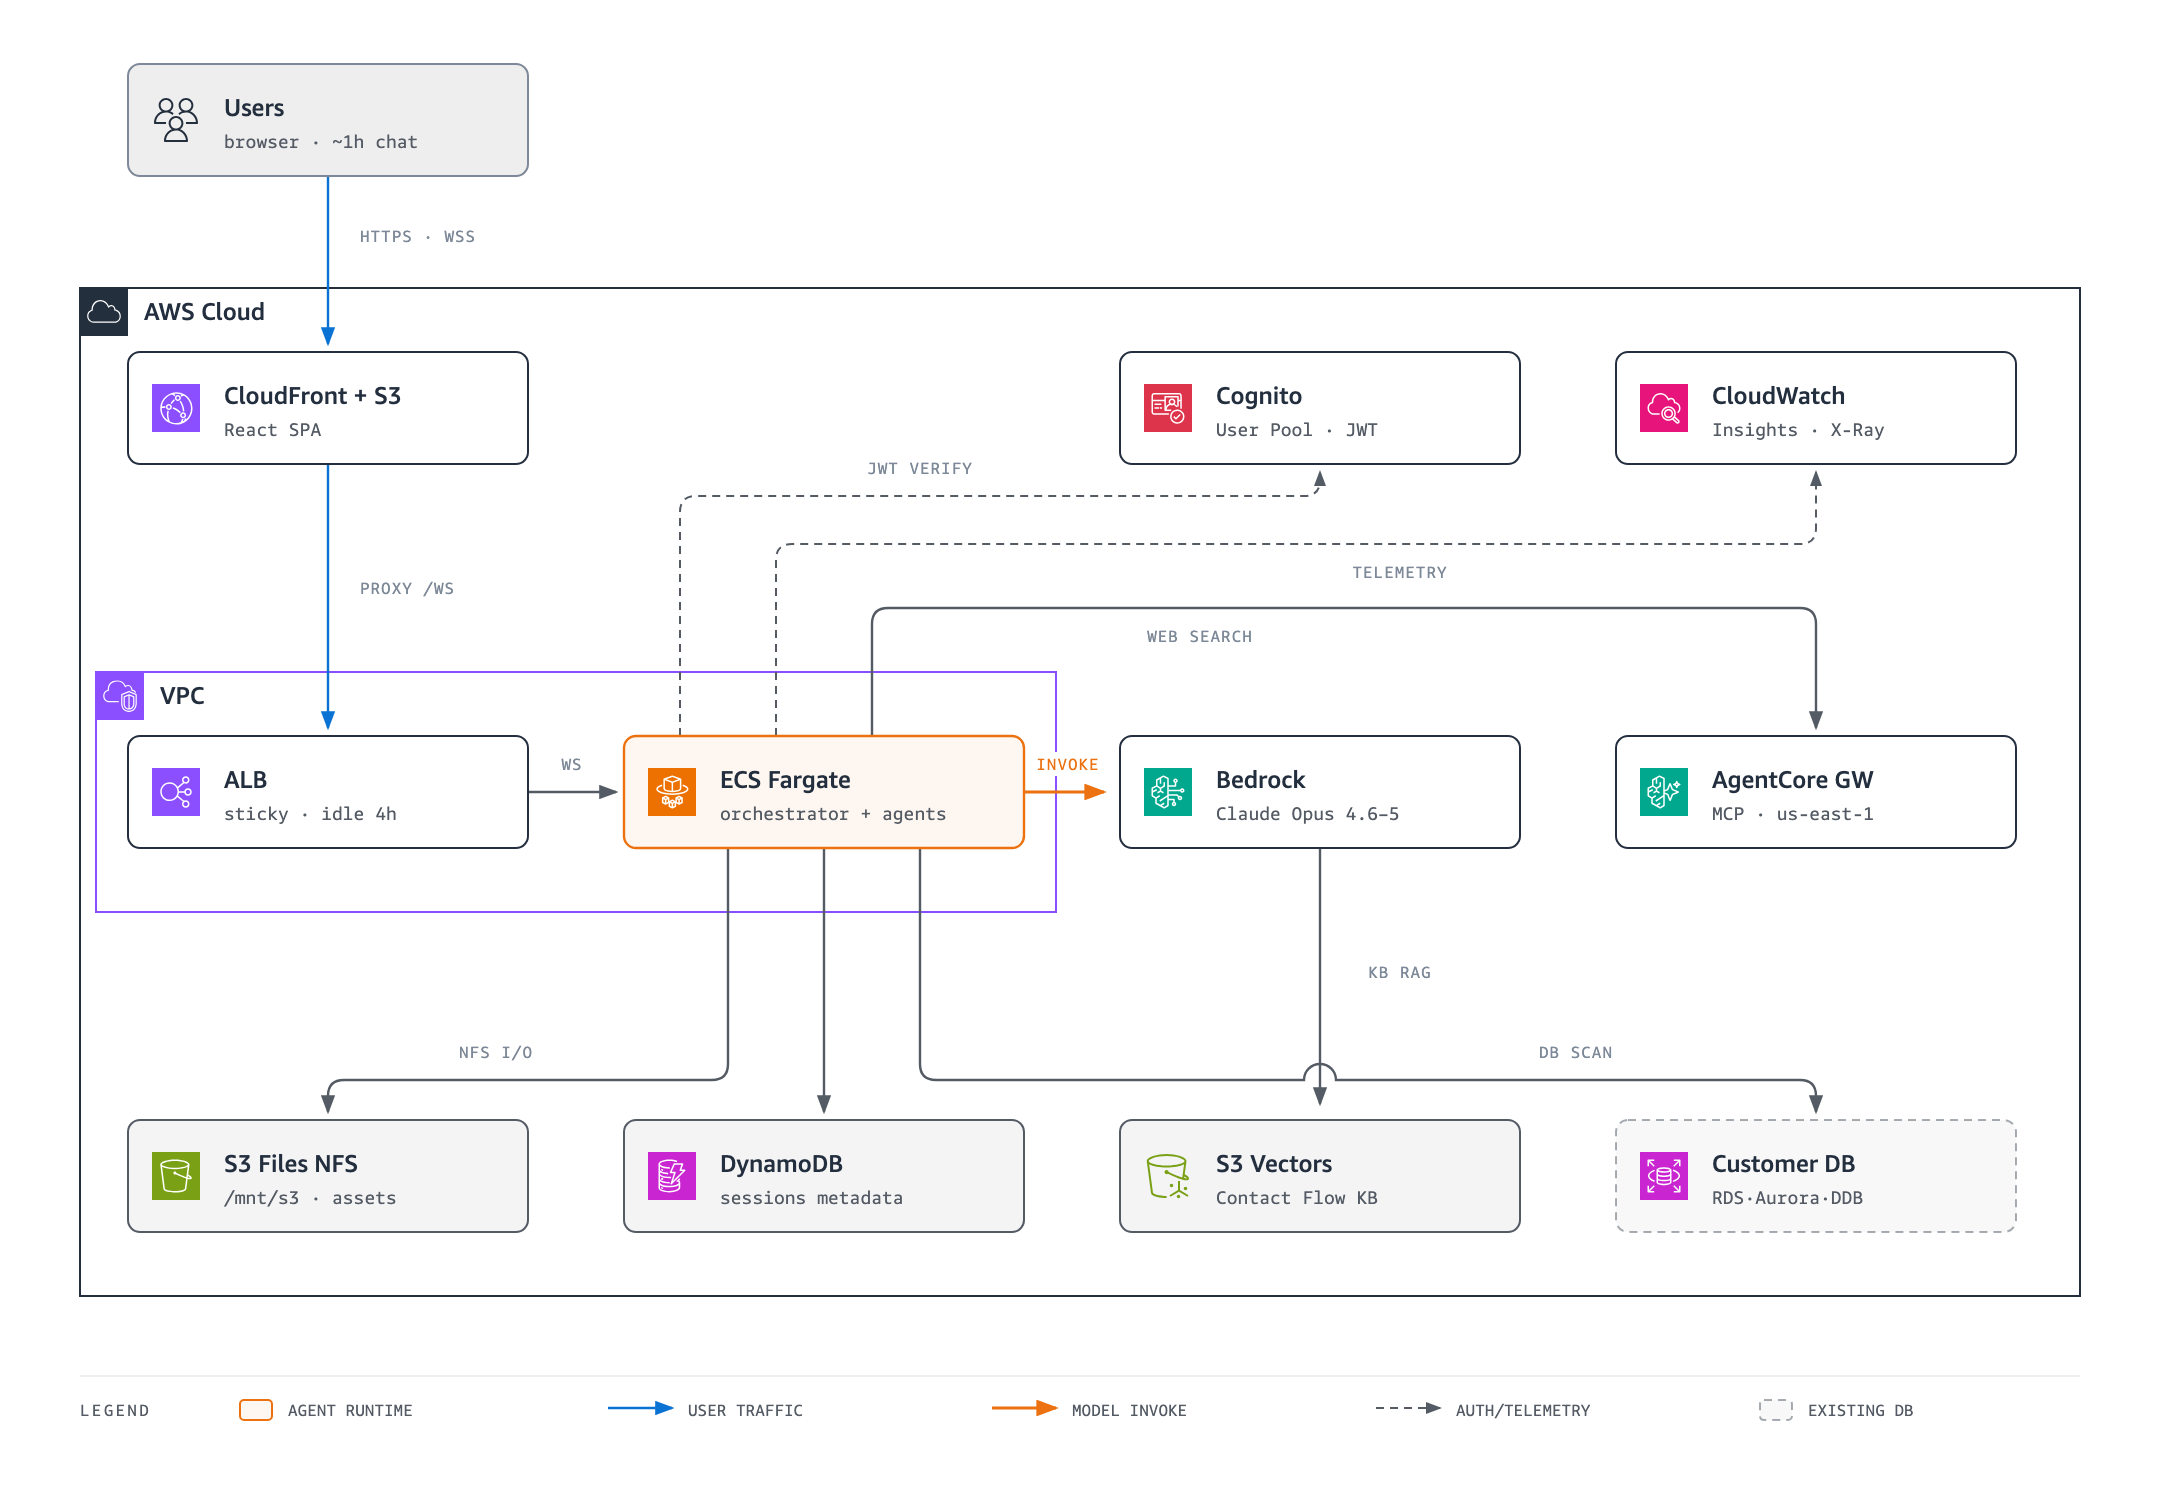The image size is (2160, 1488).
Task: Click the 'VPC' group label
Action: pos(182,696)
